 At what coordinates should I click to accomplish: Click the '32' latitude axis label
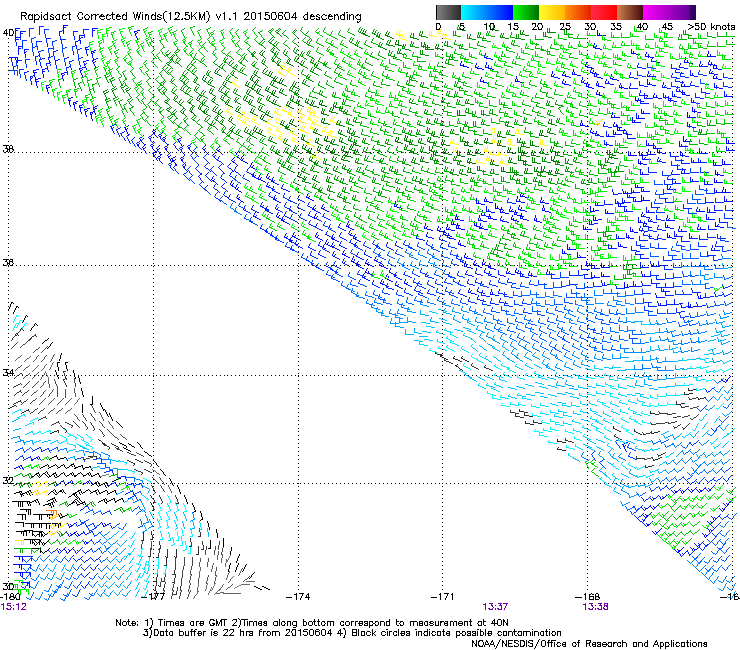(8, 481)
